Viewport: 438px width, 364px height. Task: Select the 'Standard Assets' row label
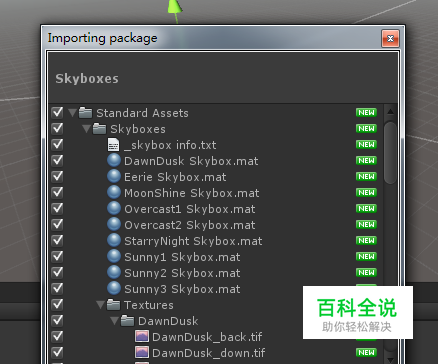[x=142, y=113]
